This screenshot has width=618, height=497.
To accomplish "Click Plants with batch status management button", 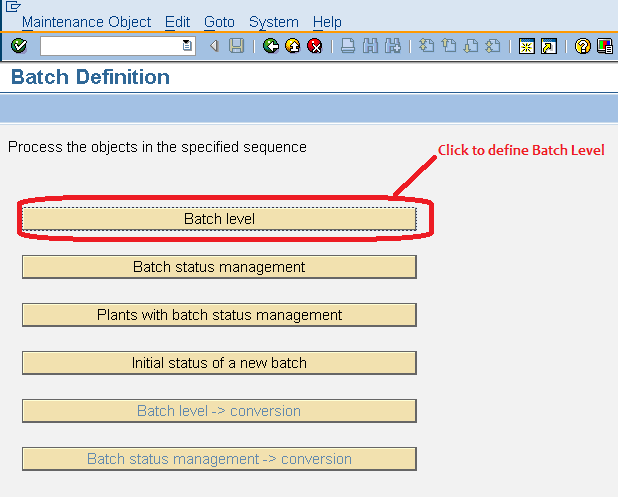I will [219, 315].
